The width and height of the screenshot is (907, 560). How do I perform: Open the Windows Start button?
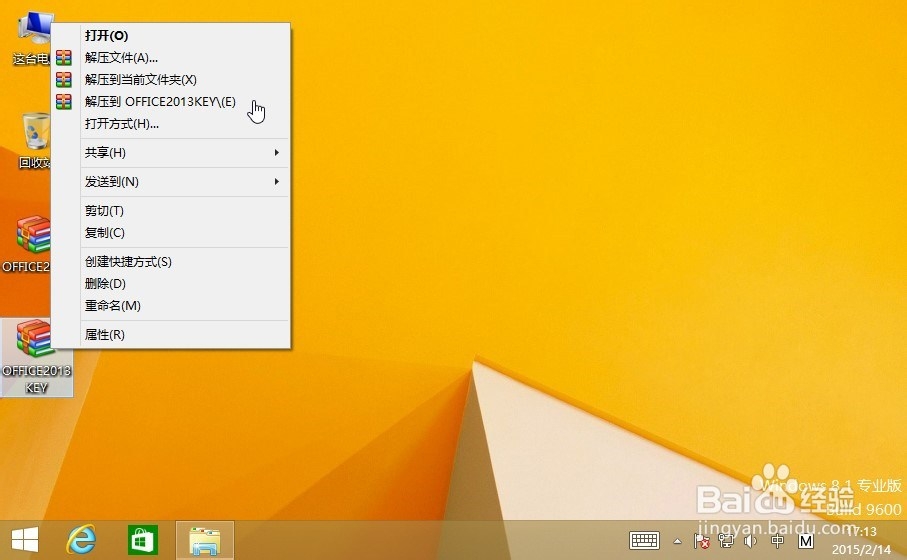[x=25, y=540]
